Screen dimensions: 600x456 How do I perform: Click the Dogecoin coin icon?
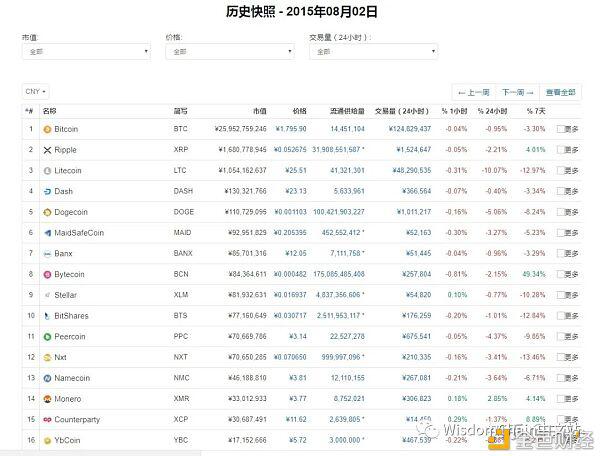pyautogui.click(x=47, y=212)
